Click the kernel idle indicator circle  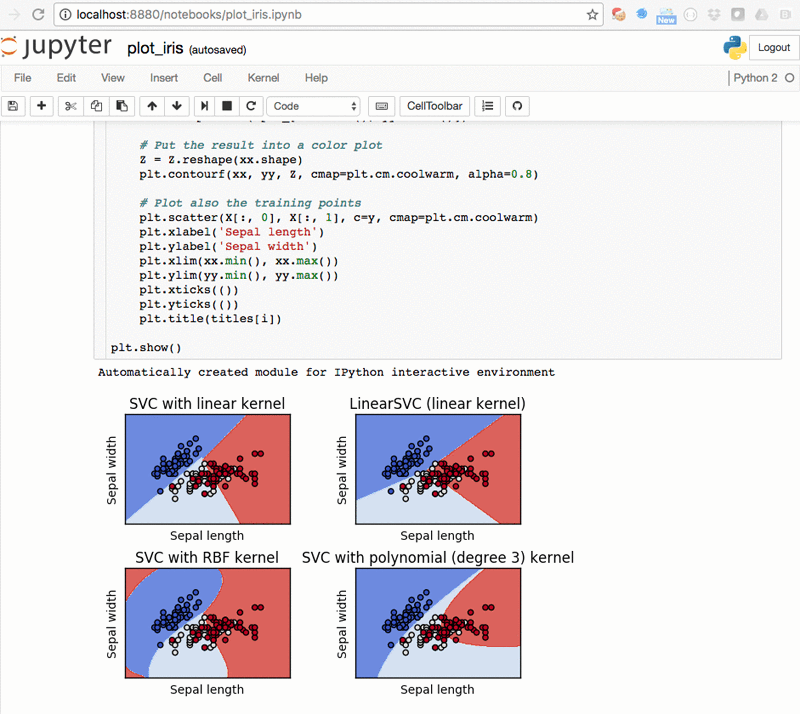pos(789,78)
